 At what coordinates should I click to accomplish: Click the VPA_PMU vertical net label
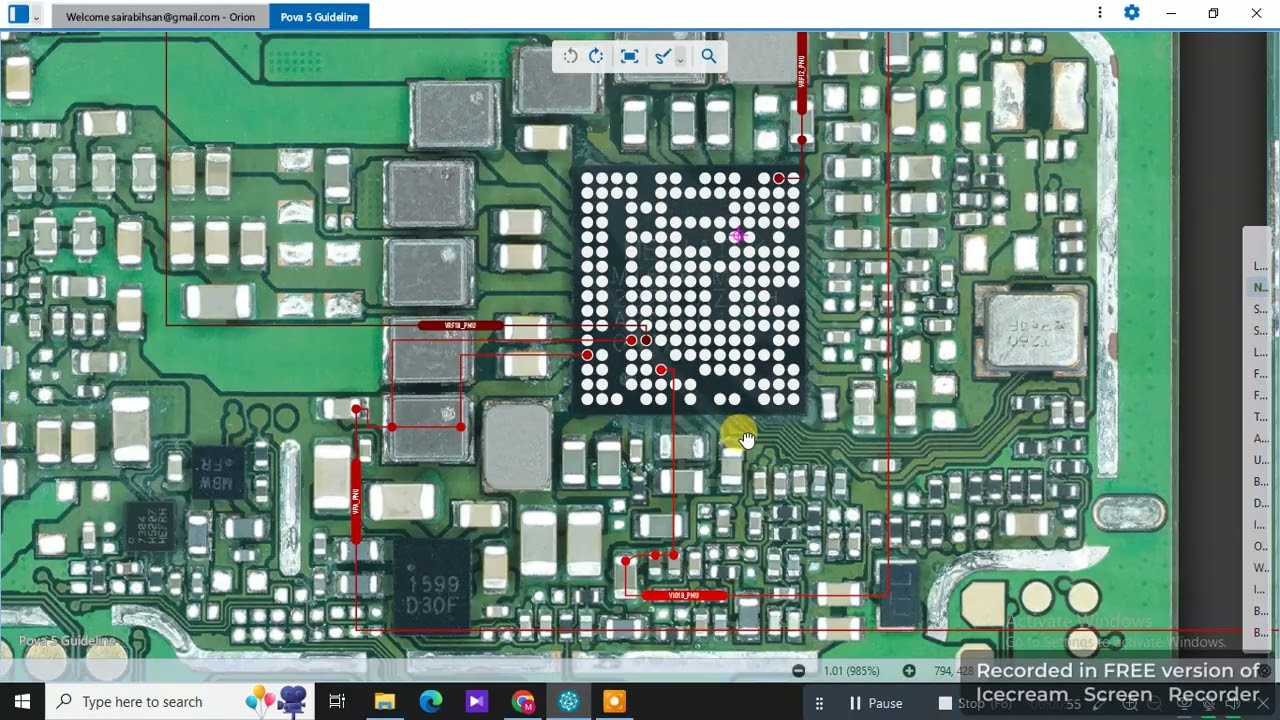[x=355, y=501]
